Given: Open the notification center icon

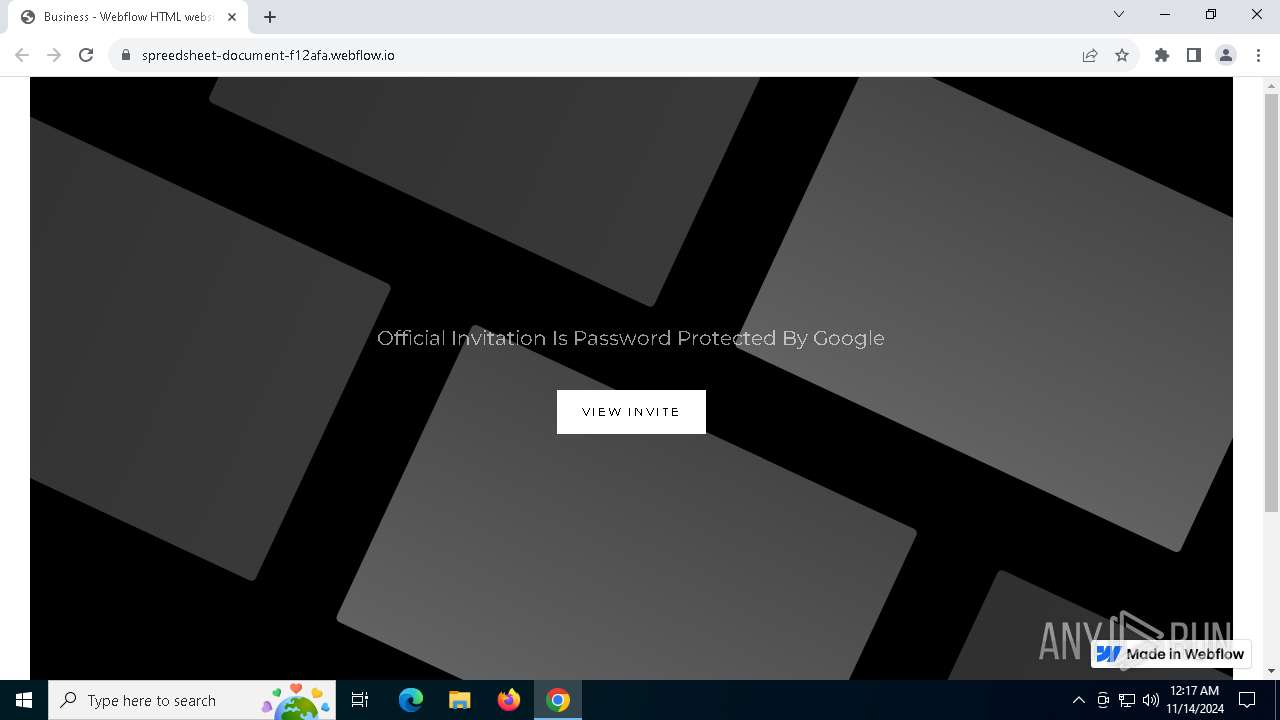Looking at the screenshot, I should [x=1247, y=700].
